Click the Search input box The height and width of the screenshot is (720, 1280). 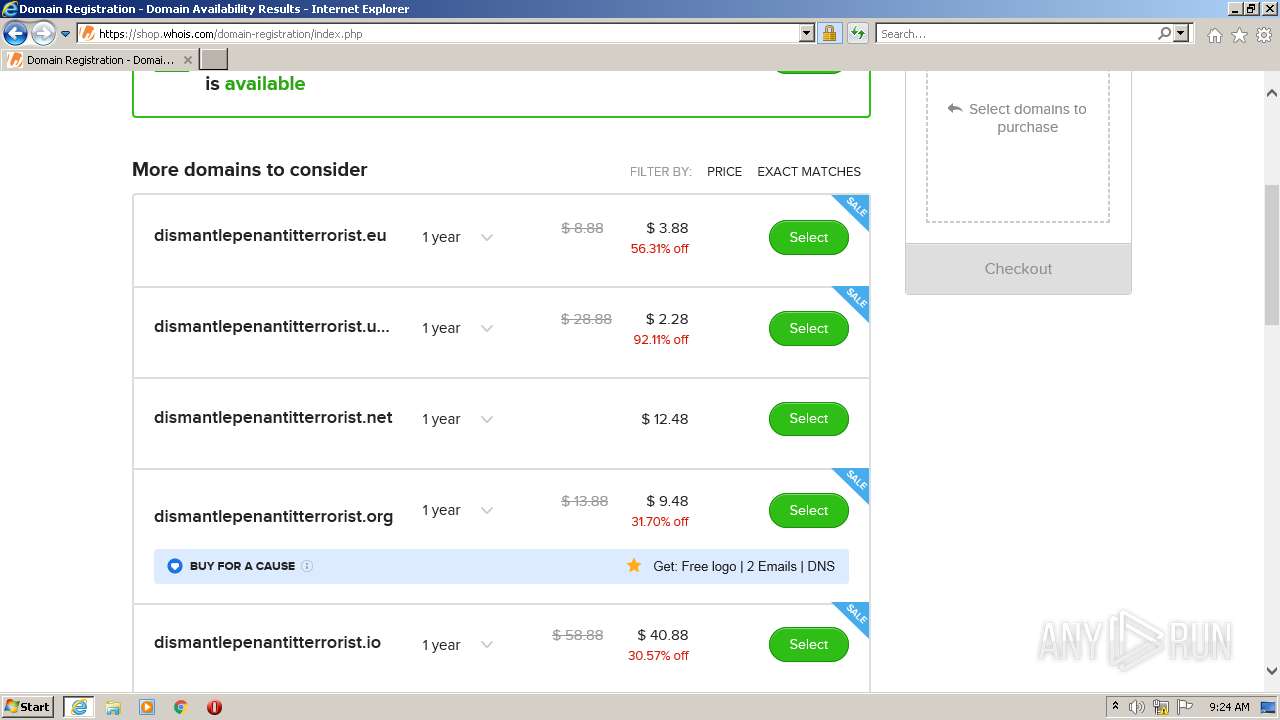[1016, 33]
